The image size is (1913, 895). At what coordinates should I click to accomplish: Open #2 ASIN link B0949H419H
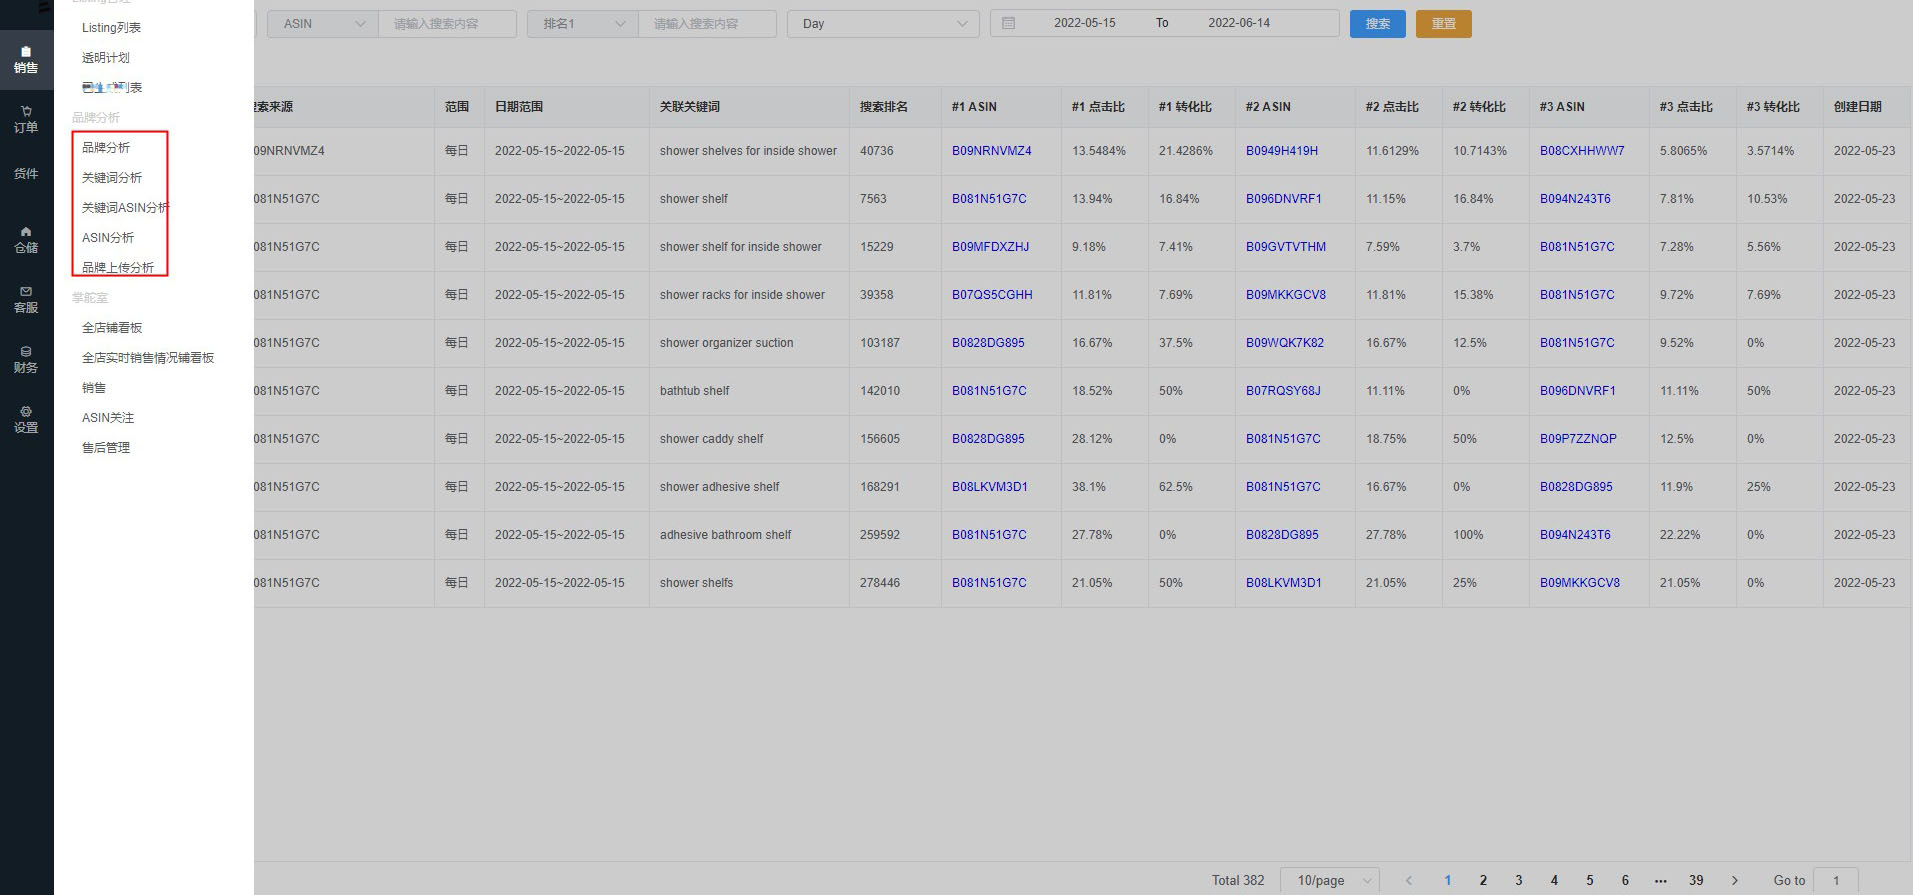(x=1282, y=151)
